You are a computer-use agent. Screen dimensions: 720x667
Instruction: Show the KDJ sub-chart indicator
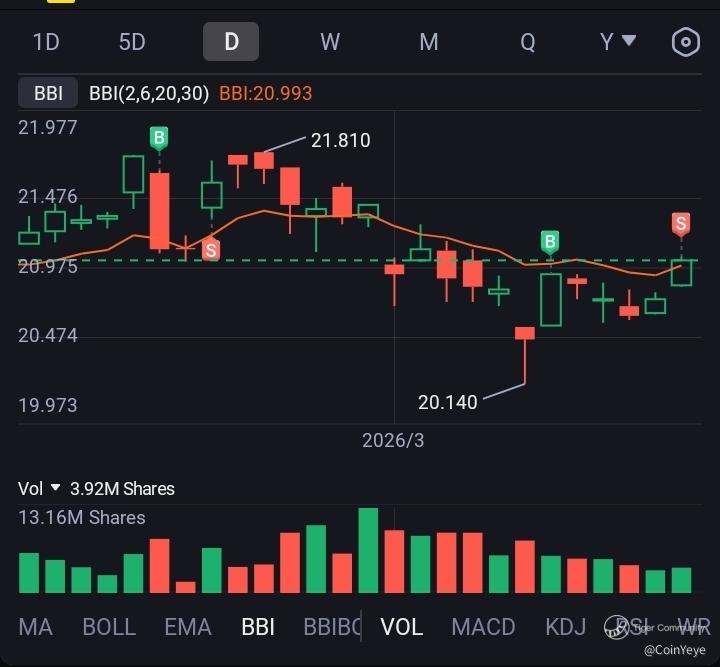click(566, 627)
